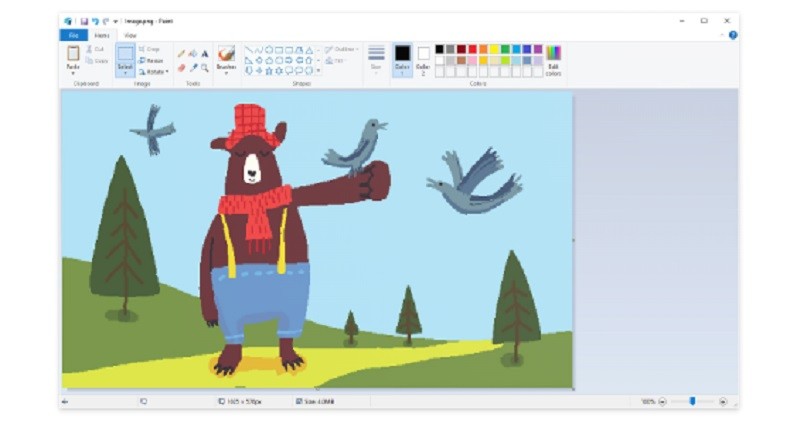Expand the Paste dropdown arrow
The height and width of the screenshot is (445, 790).
(73, 73)
